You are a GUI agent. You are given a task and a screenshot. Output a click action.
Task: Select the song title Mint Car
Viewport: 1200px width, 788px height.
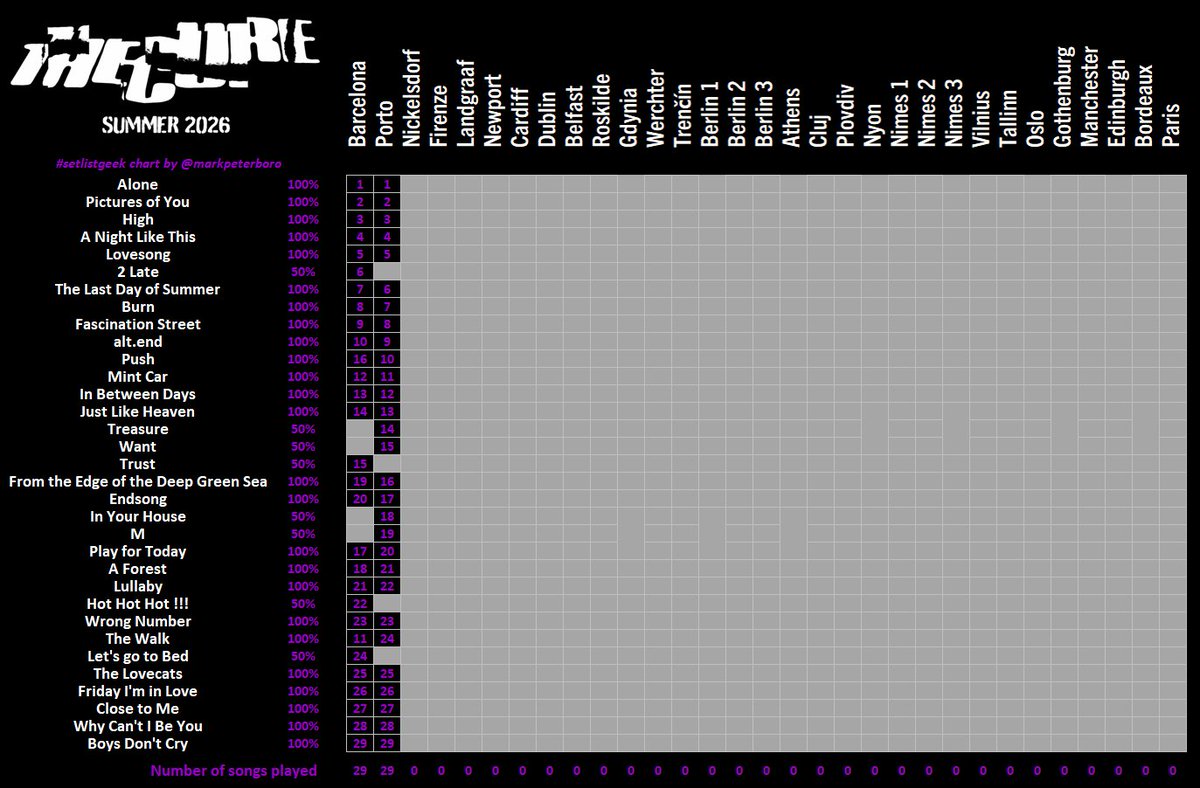(138, 377)
